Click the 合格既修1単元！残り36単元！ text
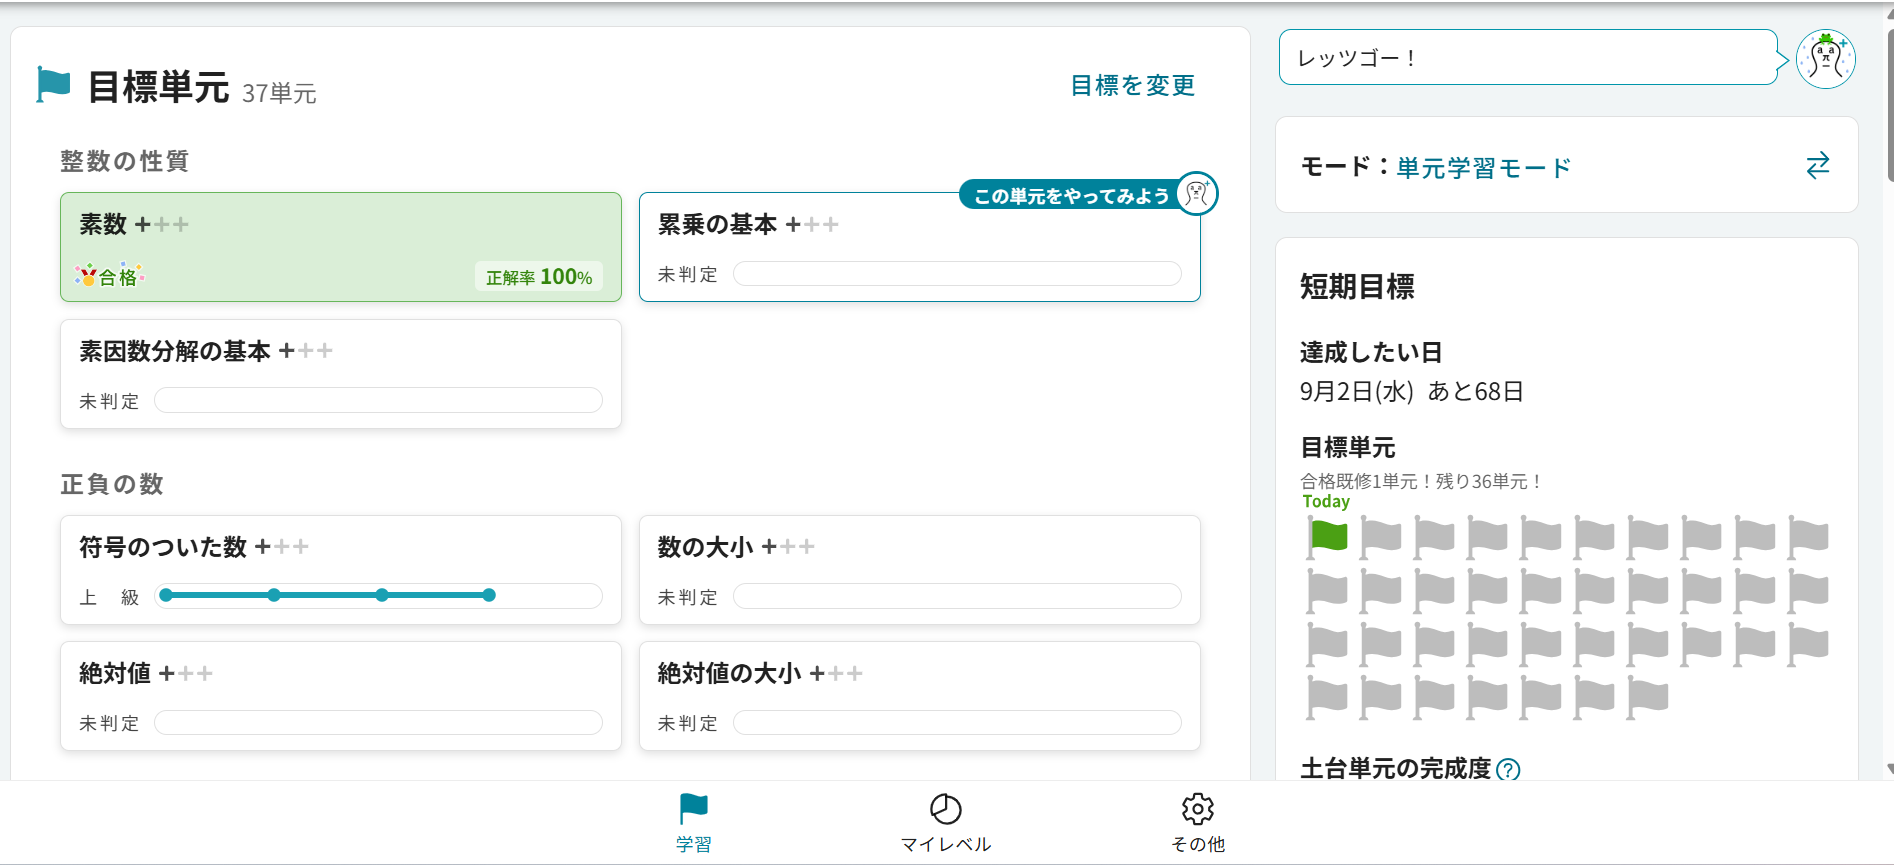Viewport: 1894px width, 865px height. point(1421,481)
